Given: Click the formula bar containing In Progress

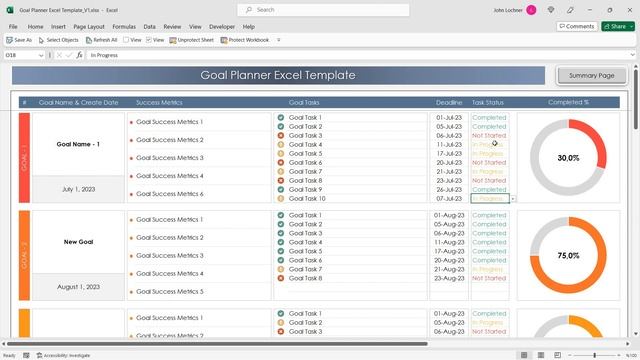Looking at the screenshot, I should [x=357, y=55].
